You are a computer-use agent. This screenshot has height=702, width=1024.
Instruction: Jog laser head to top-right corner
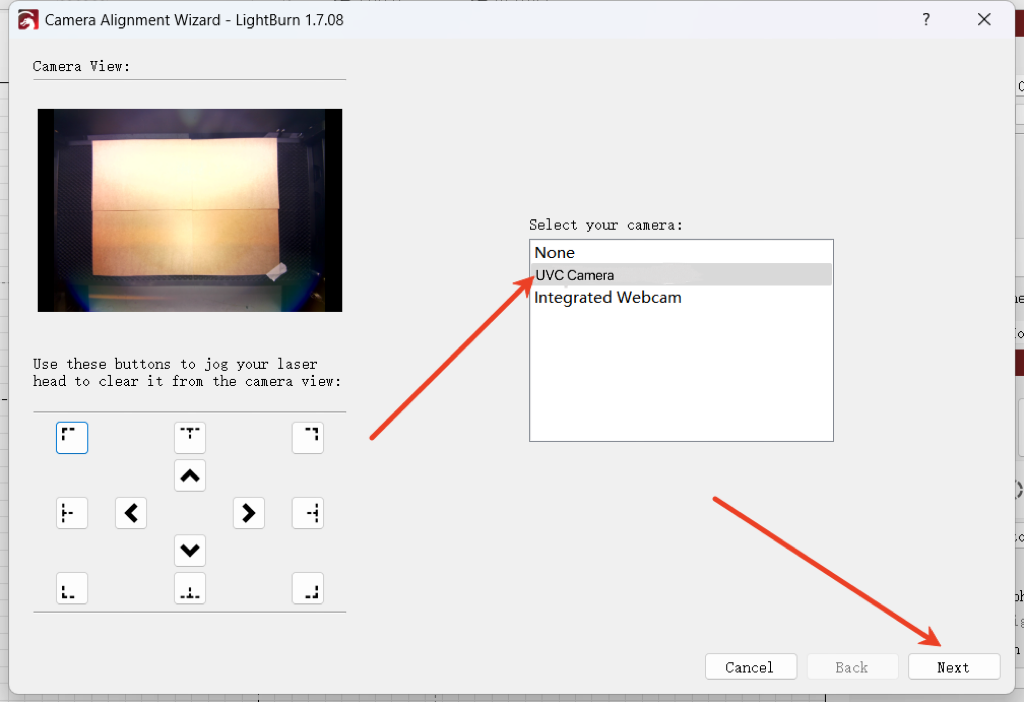(308, 438)
